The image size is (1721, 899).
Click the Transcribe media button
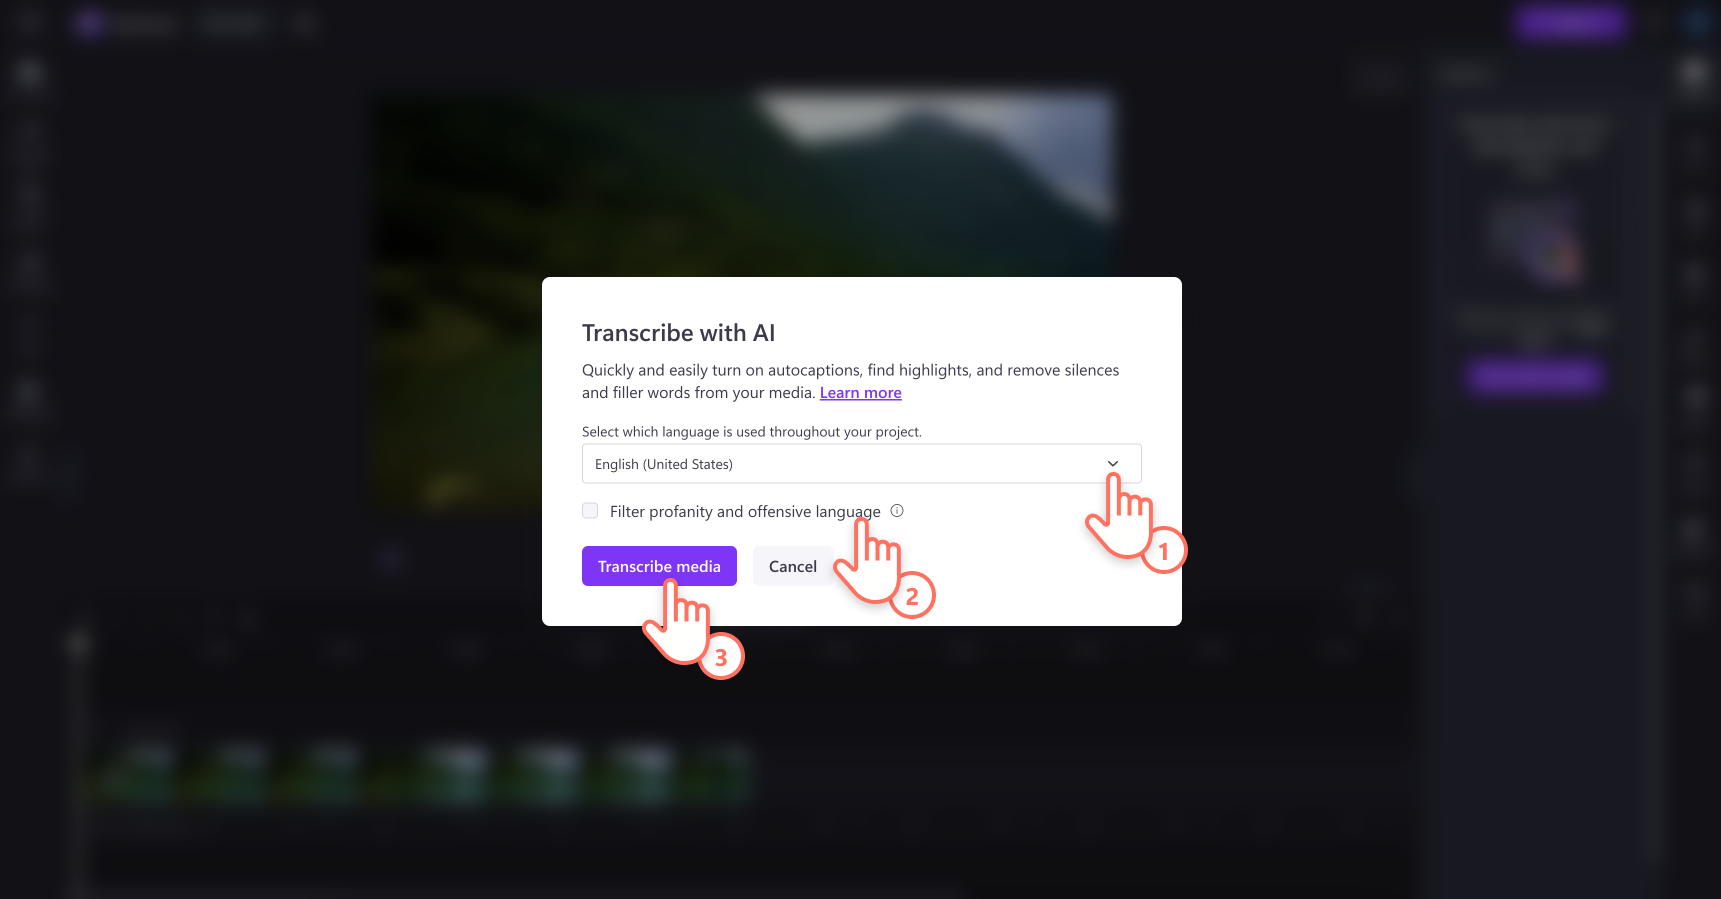659,566
